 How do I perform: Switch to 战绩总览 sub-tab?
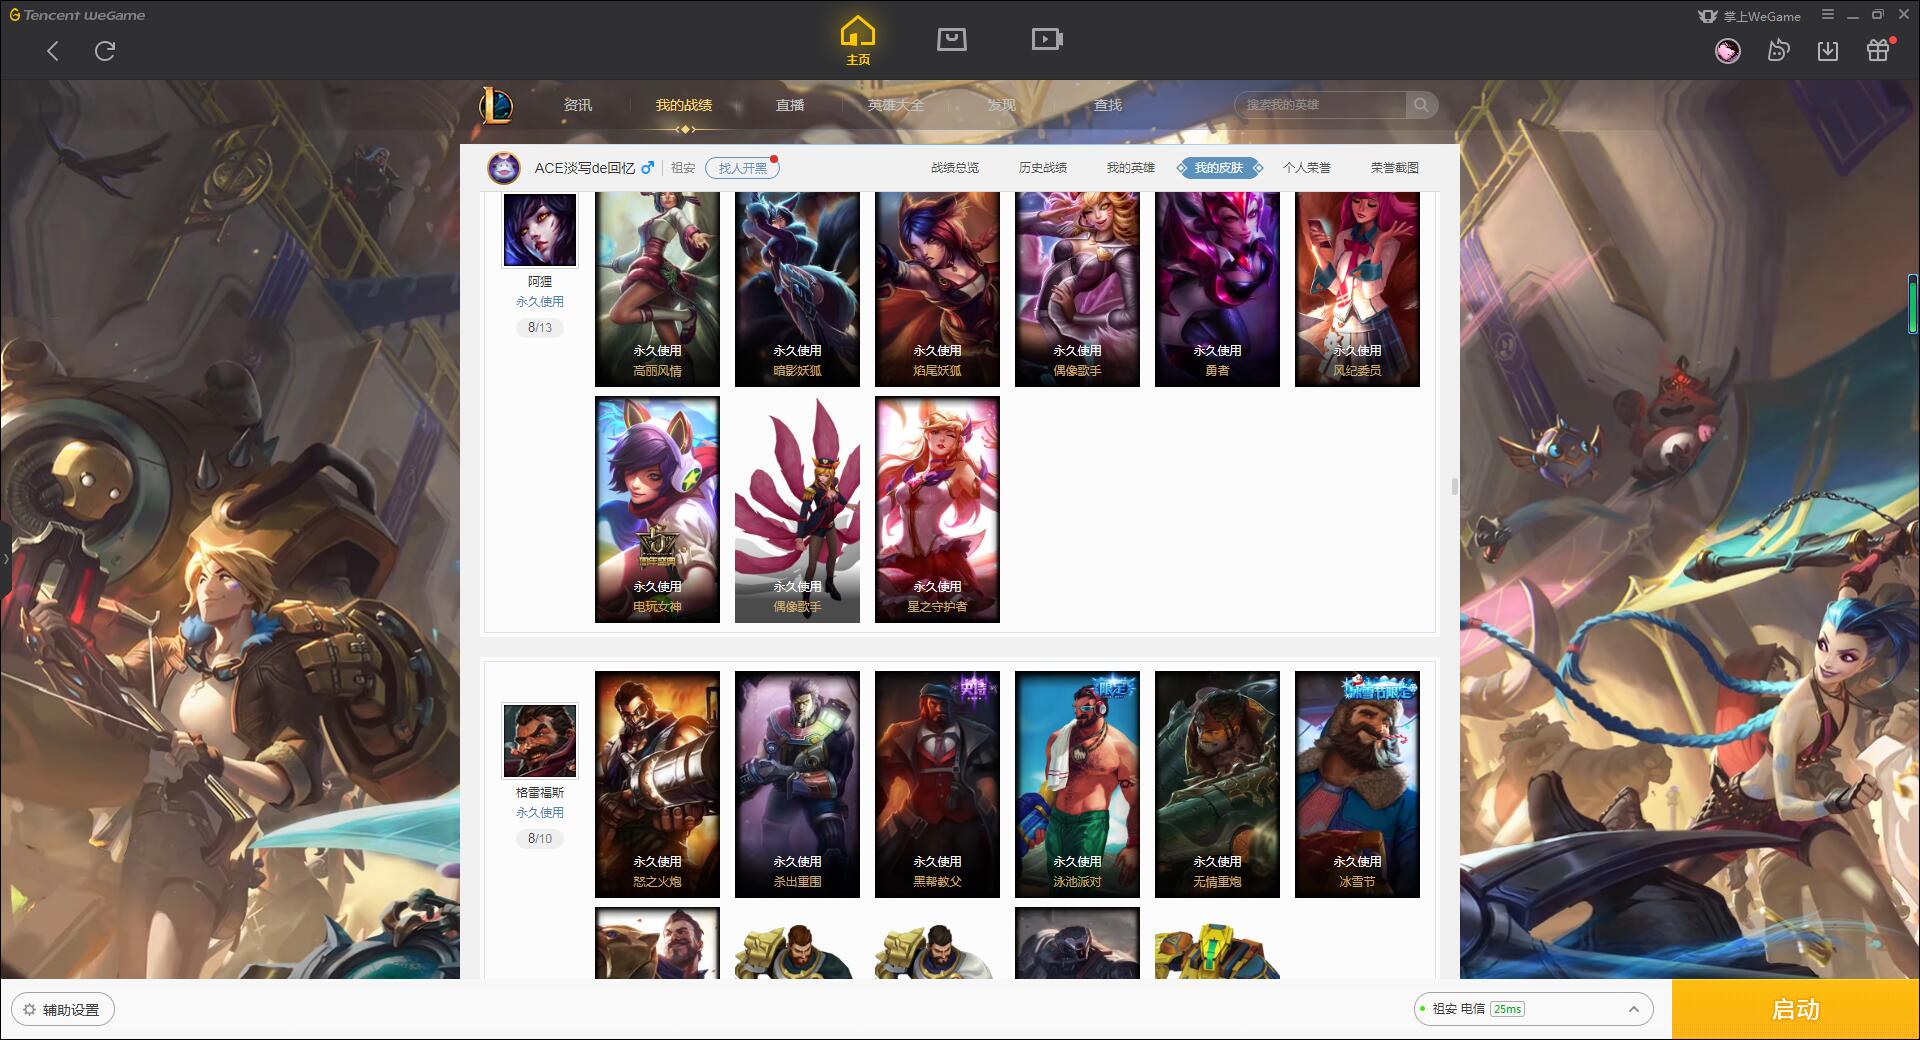click(x=955, y=168)
